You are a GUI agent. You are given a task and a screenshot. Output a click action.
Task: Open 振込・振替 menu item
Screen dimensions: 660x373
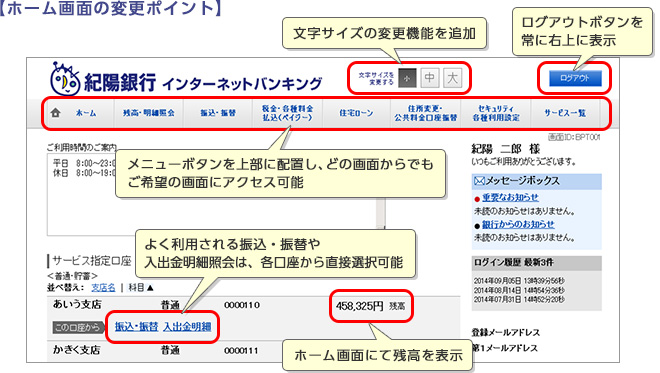(x=218, y=113)
